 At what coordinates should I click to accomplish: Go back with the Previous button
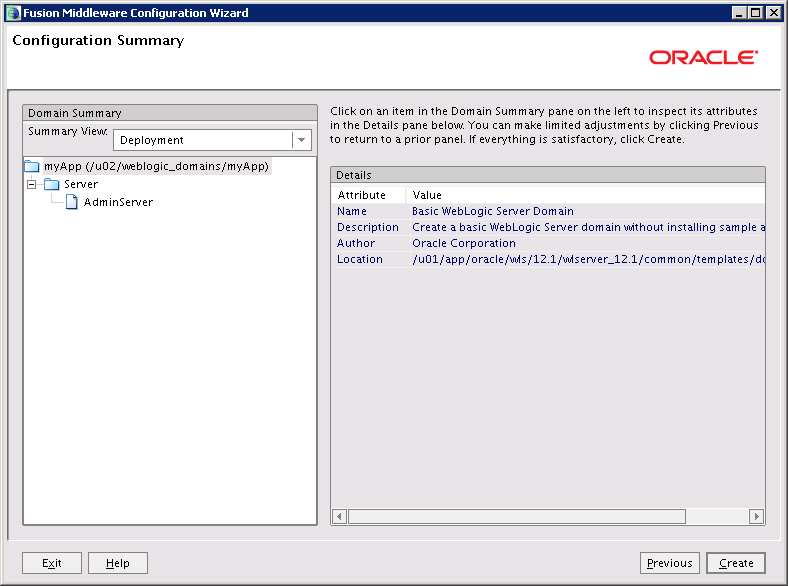(x=669, y=563)
